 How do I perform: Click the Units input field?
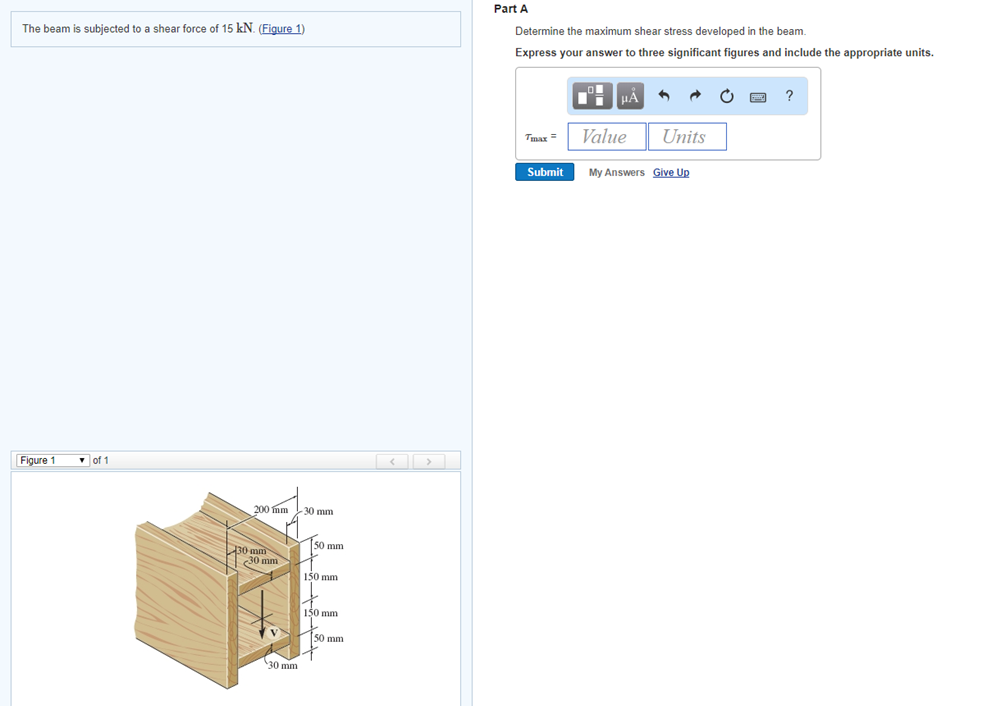click(x=687, y=137)
